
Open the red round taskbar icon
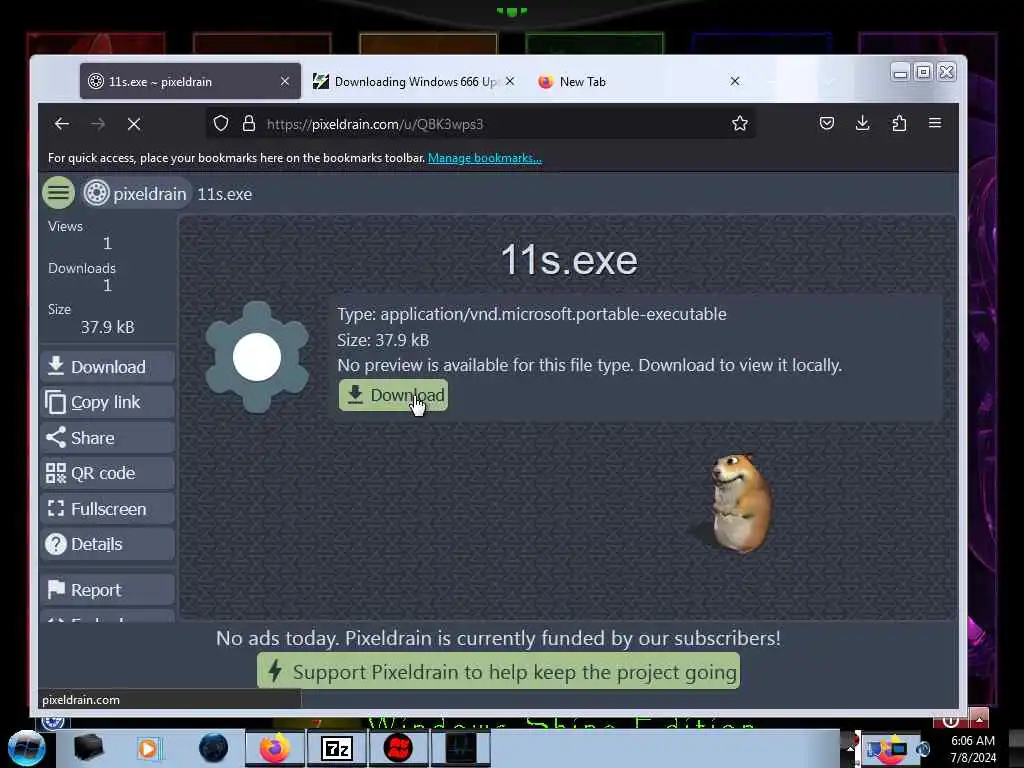click(x=398, y=748)
